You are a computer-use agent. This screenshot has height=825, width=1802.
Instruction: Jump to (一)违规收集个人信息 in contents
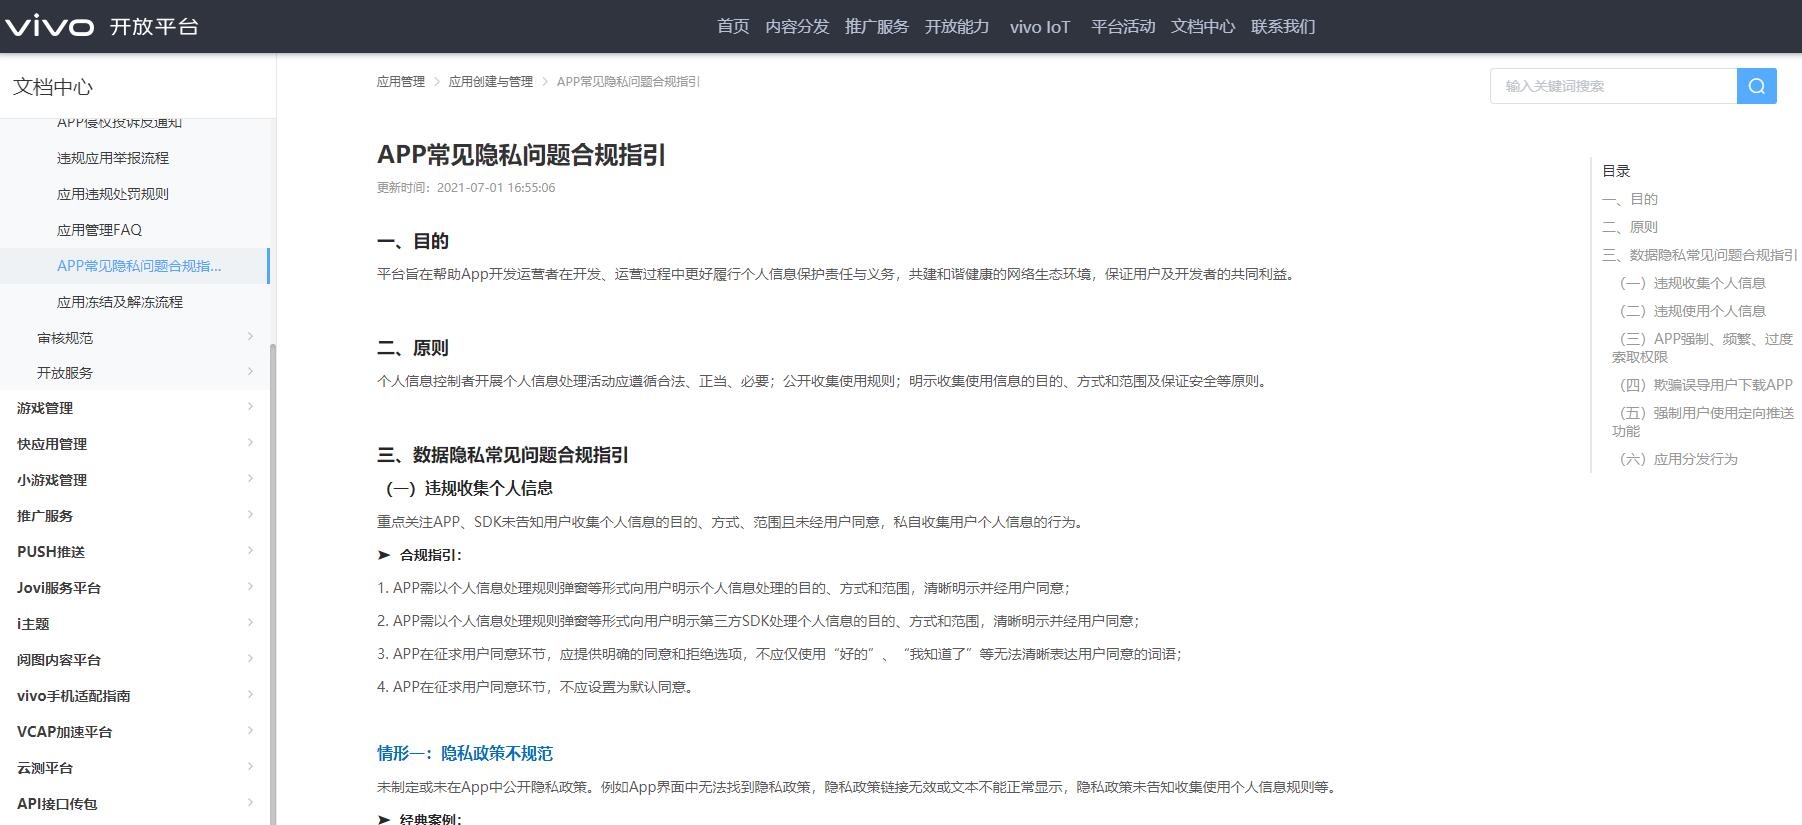(1689, 283)
